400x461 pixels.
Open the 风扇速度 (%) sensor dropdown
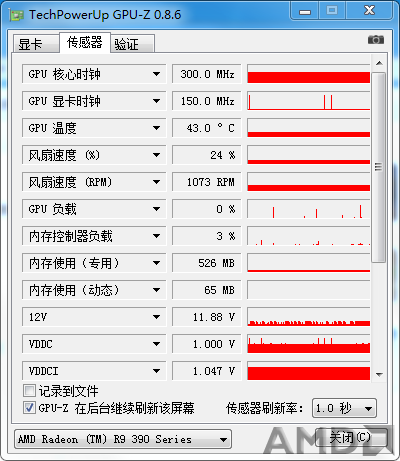tap(94, 155)
